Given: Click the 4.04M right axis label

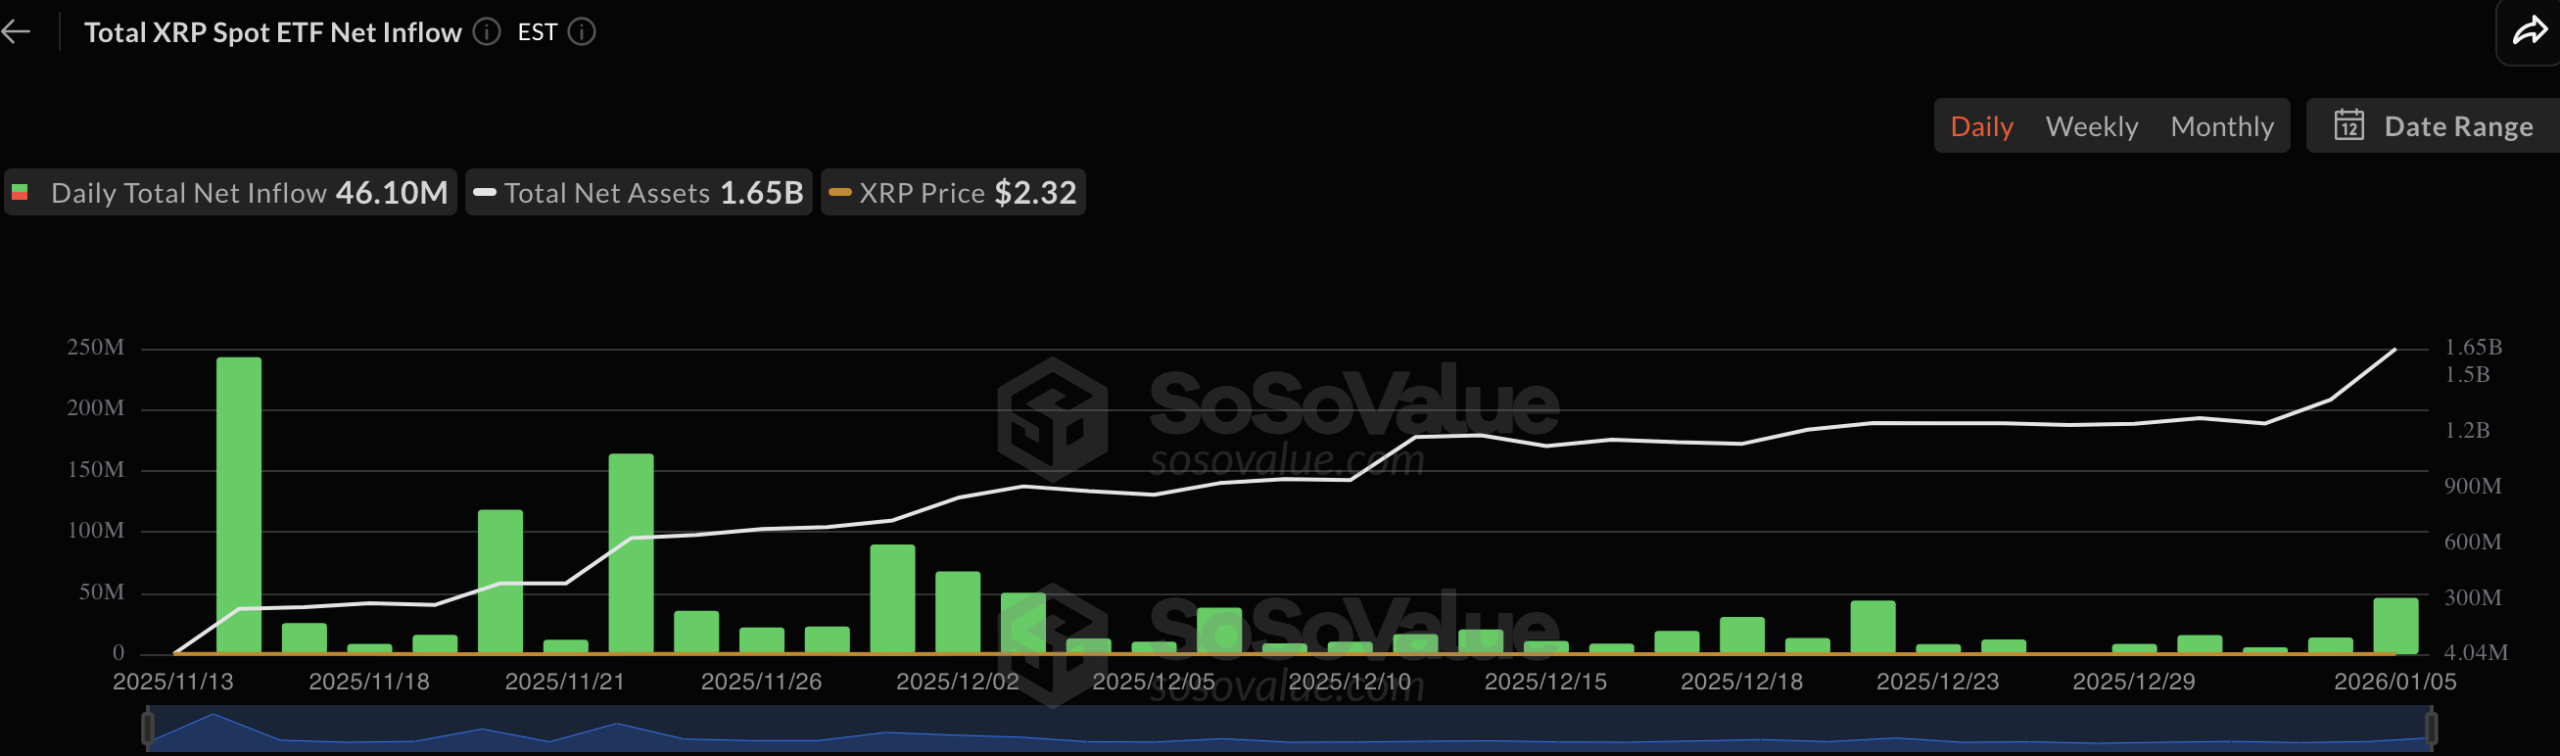Looking at the screenshot, I should click(2475, 652).
